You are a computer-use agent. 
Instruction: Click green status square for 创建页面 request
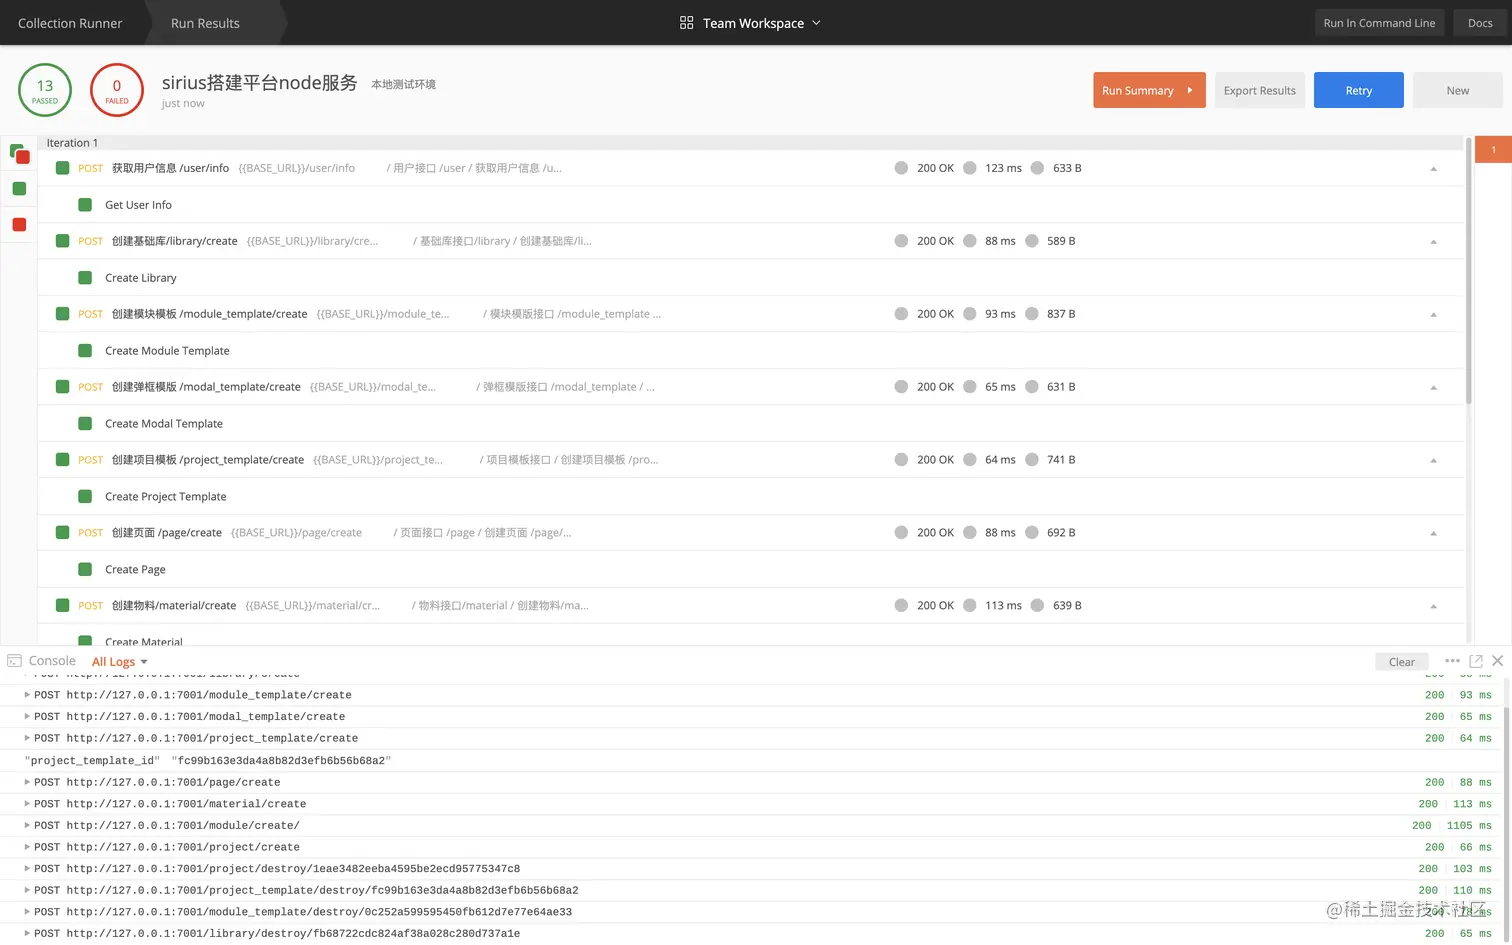[x=62, y=533]
